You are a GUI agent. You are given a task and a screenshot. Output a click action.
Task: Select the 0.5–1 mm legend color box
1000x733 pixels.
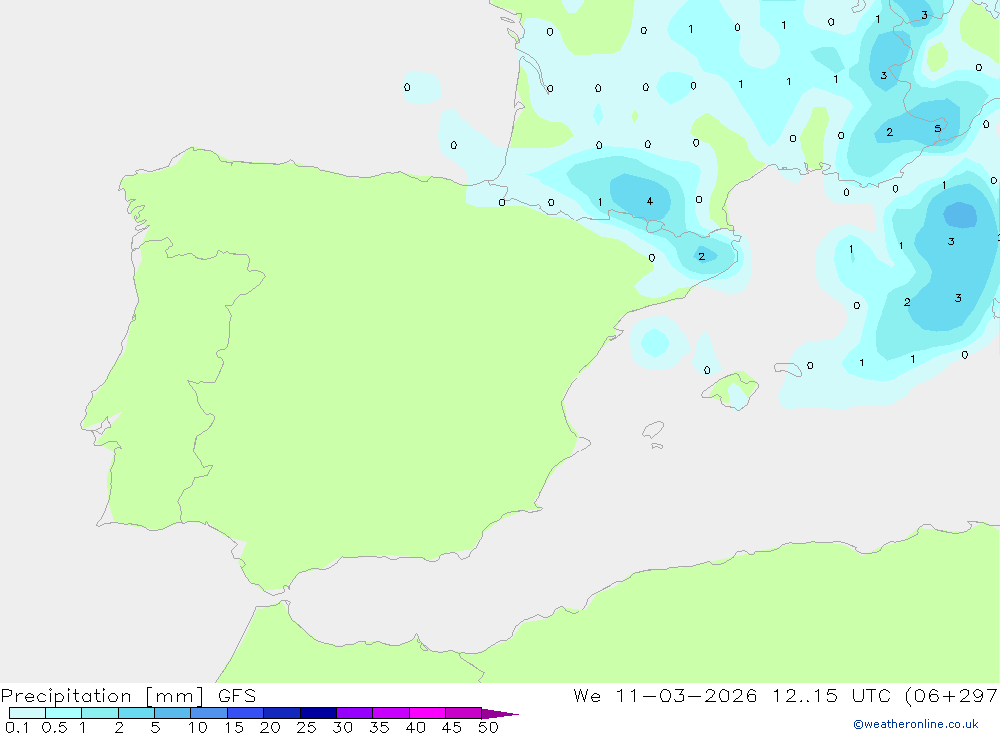[63, 713]
